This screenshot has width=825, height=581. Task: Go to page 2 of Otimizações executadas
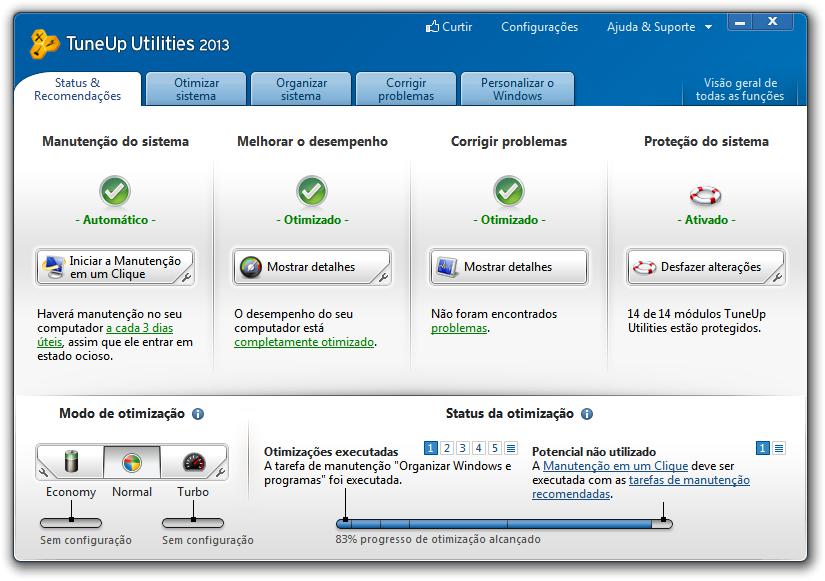[x=447, y=448]
